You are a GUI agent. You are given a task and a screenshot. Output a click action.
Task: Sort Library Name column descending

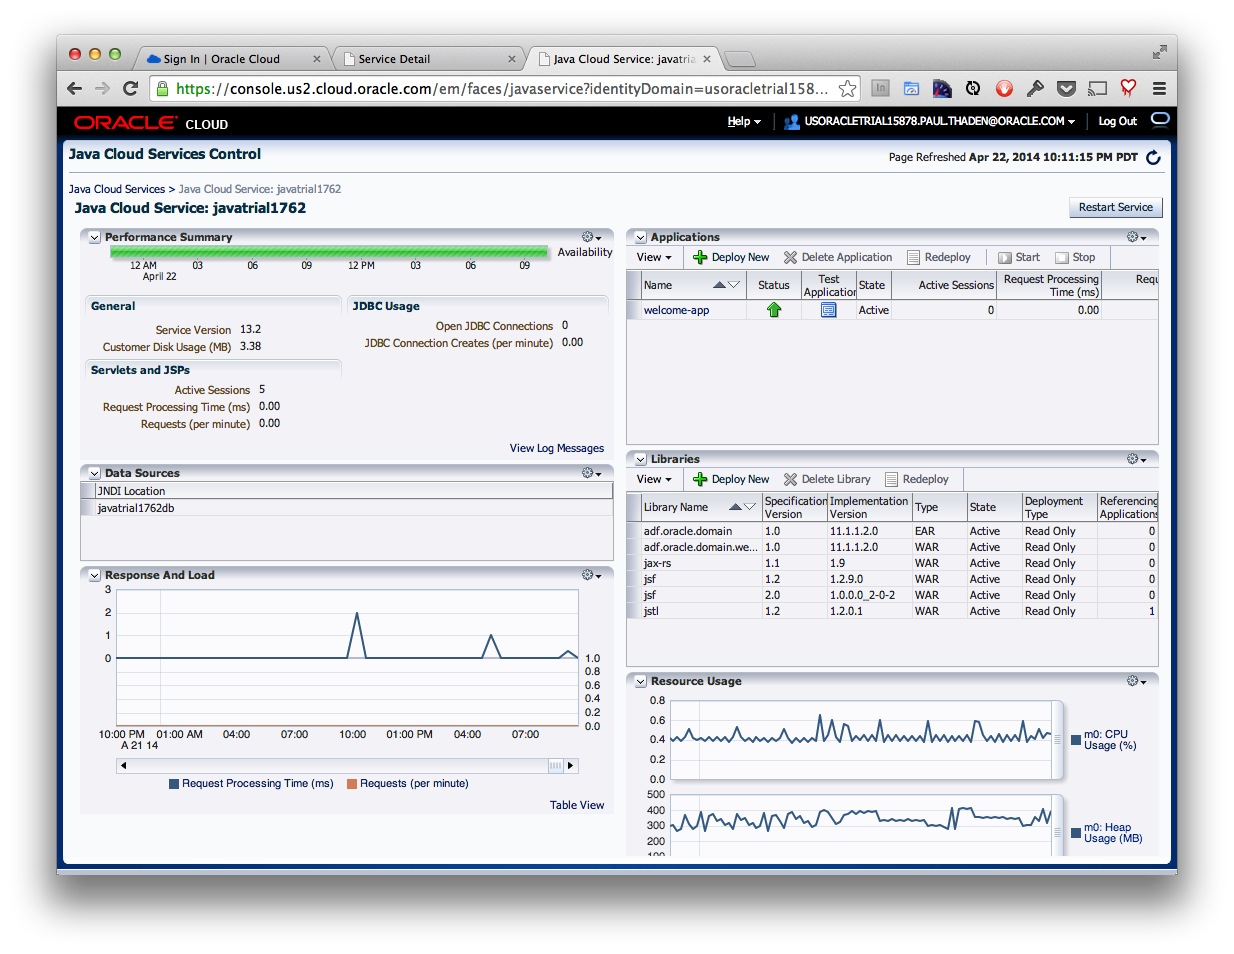pos(750,507)
